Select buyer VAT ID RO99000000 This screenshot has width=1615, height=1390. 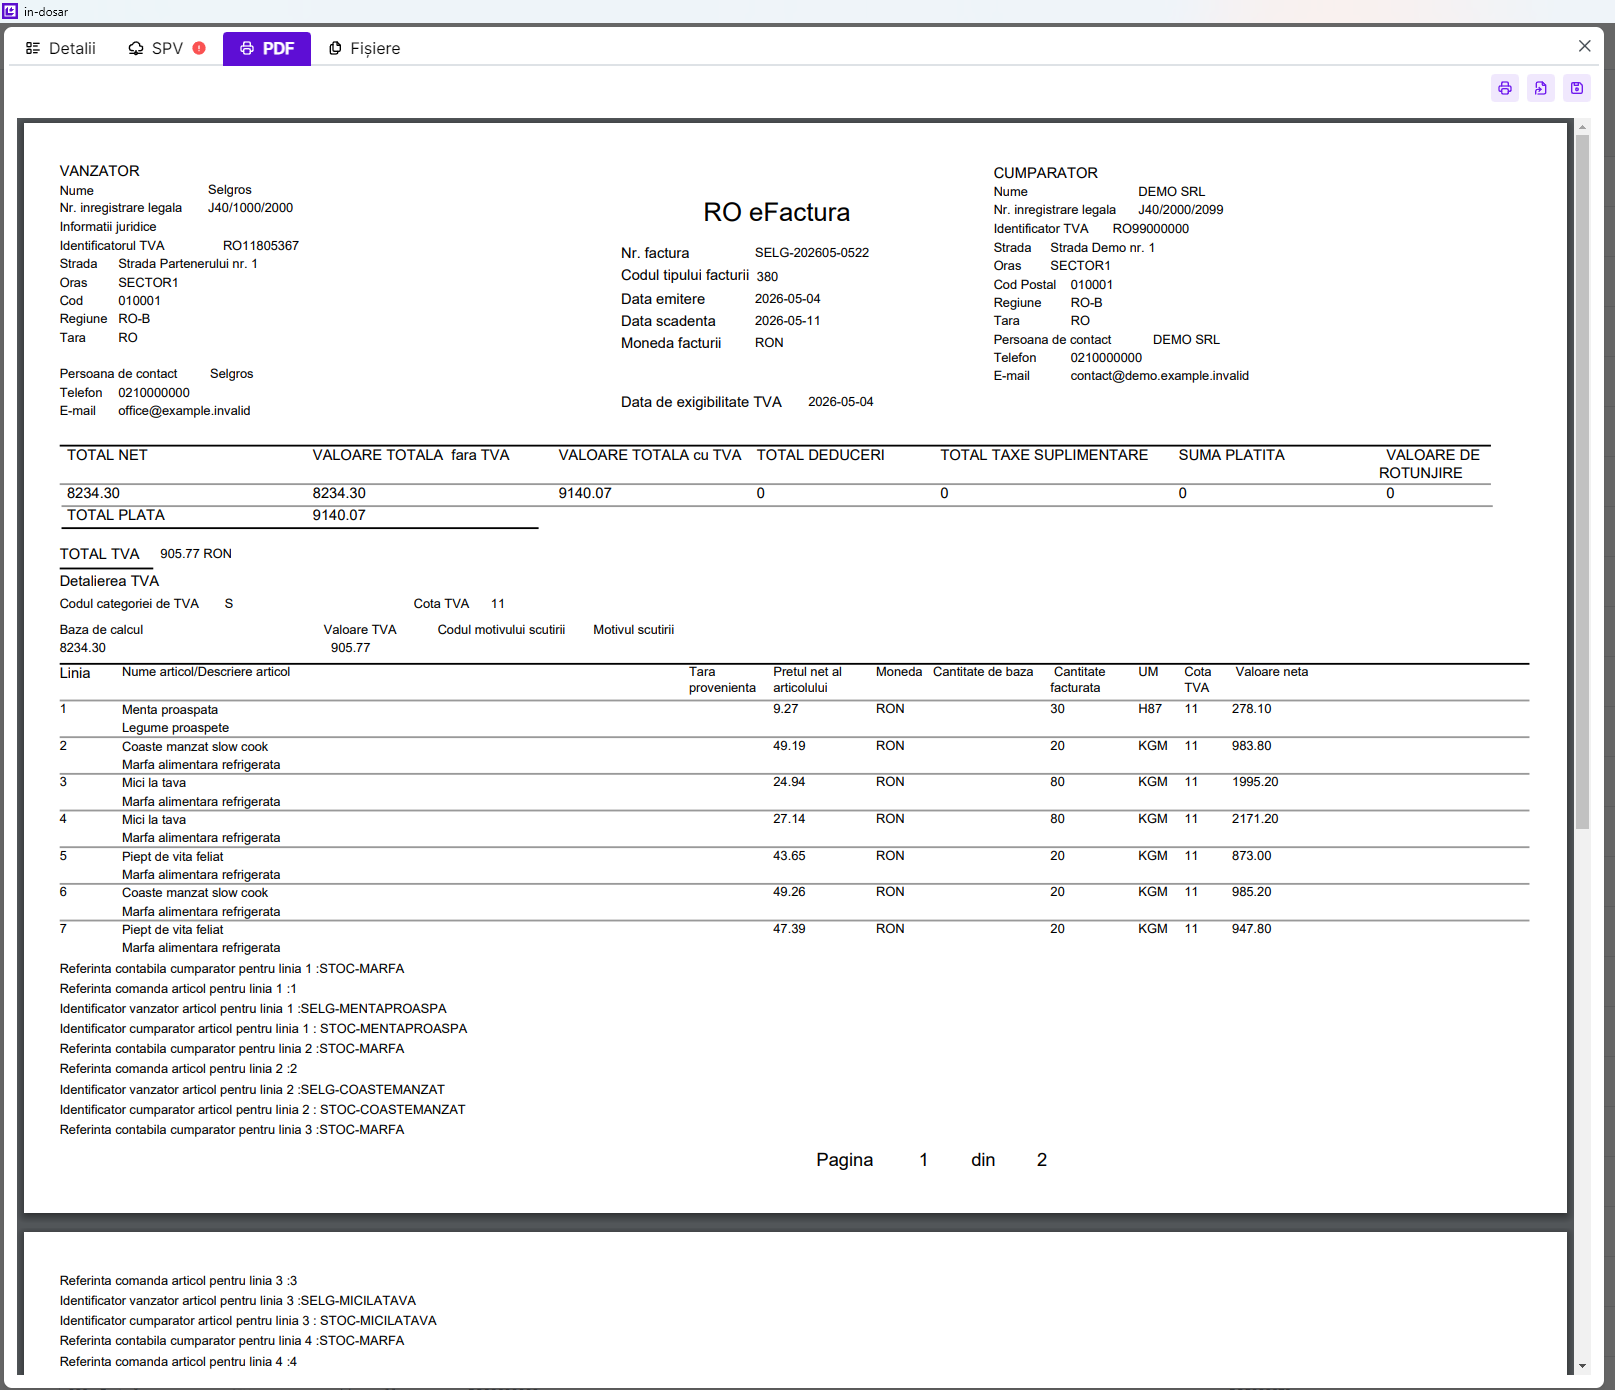(x=1151, y=229)
